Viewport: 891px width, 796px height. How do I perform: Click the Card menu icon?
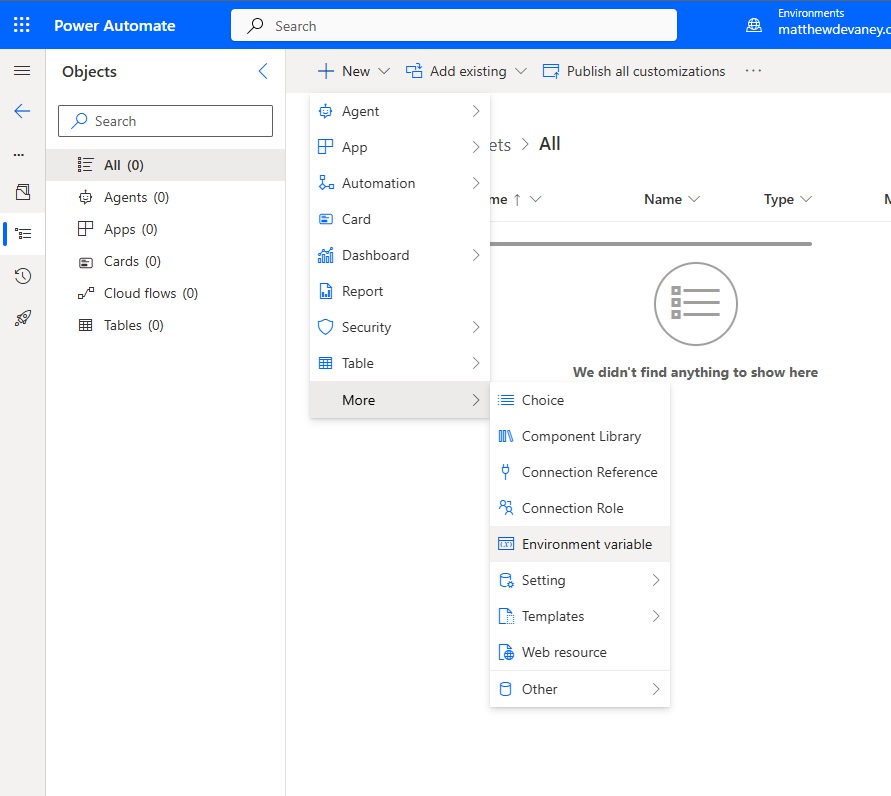coord(326,219)
